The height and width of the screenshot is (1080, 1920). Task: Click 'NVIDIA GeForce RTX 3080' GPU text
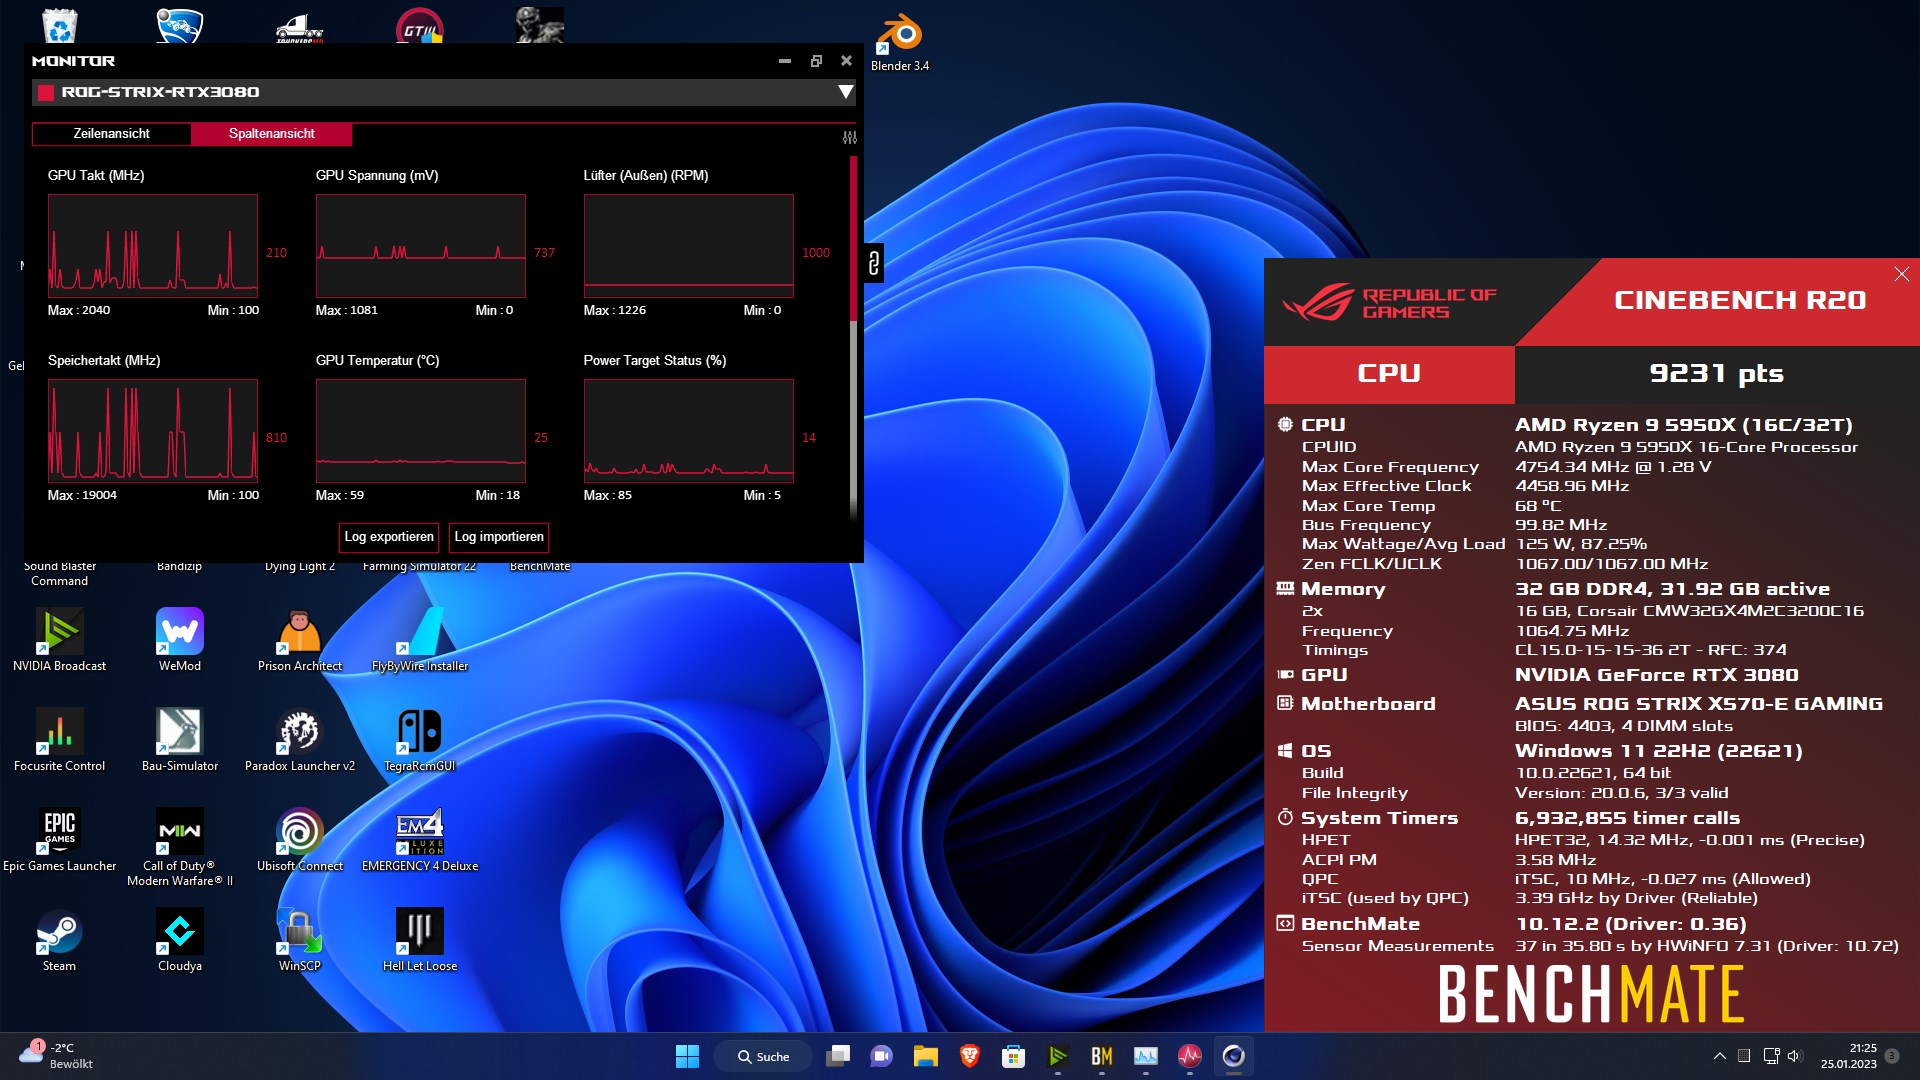[x=1656, y=675]
